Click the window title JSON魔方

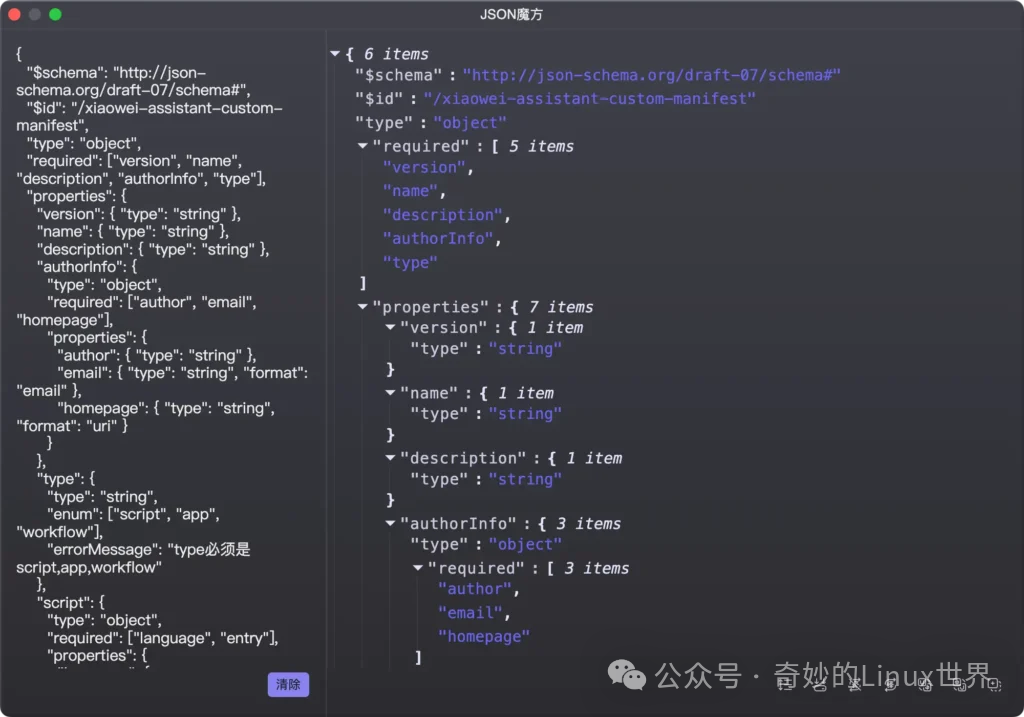[x=511, y=14]
